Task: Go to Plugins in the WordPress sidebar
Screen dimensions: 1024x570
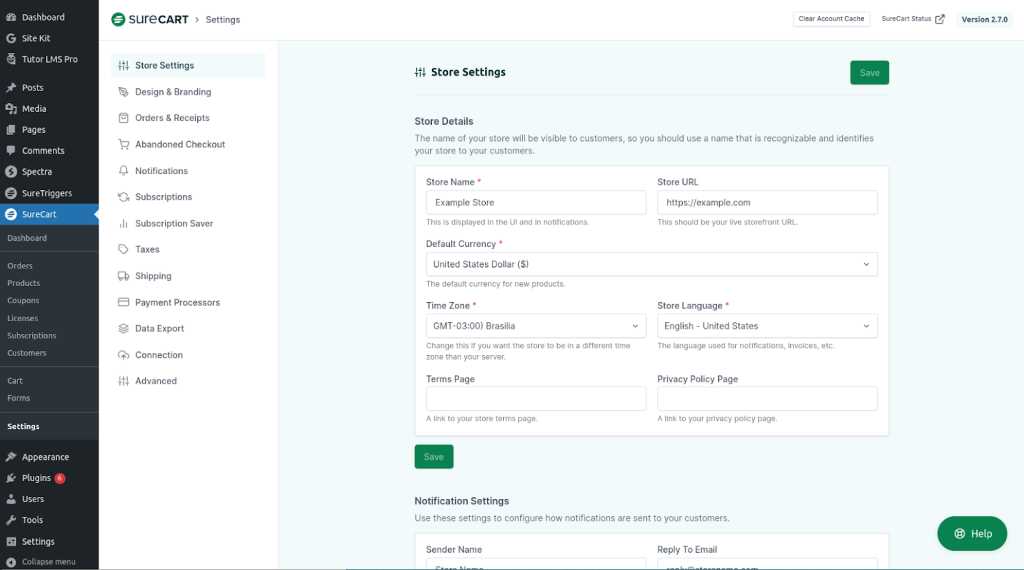Action: click(37, 478)
